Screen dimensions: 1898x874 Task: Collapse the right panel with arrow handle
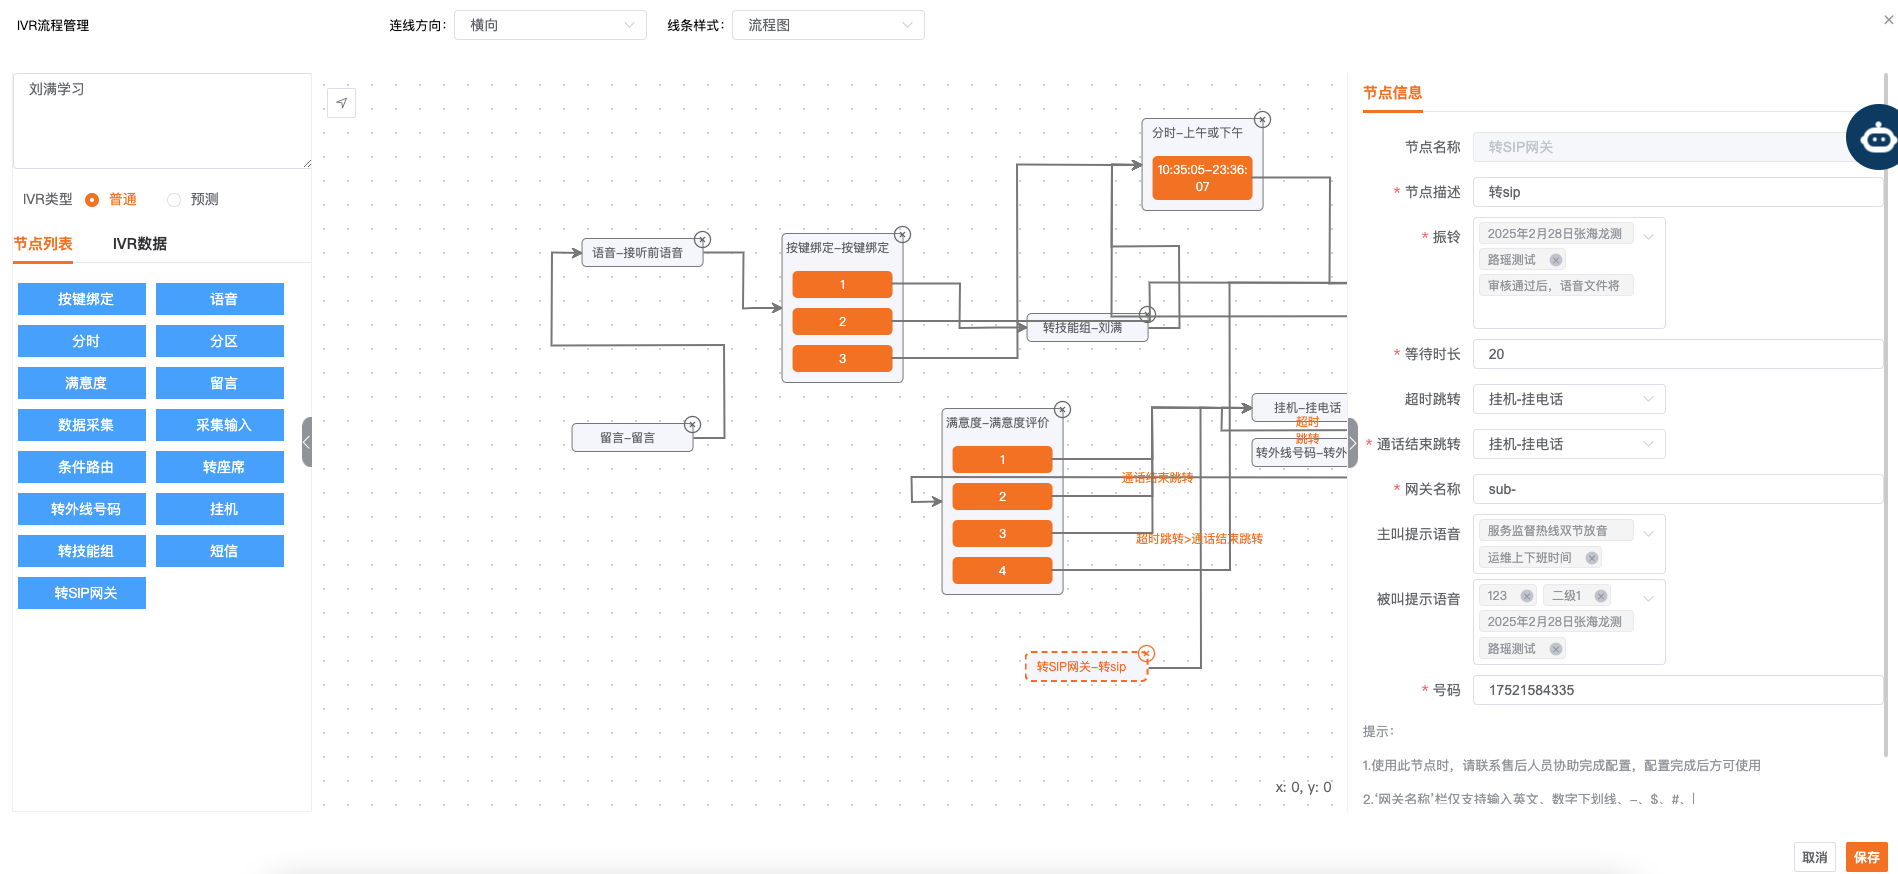1353,442
